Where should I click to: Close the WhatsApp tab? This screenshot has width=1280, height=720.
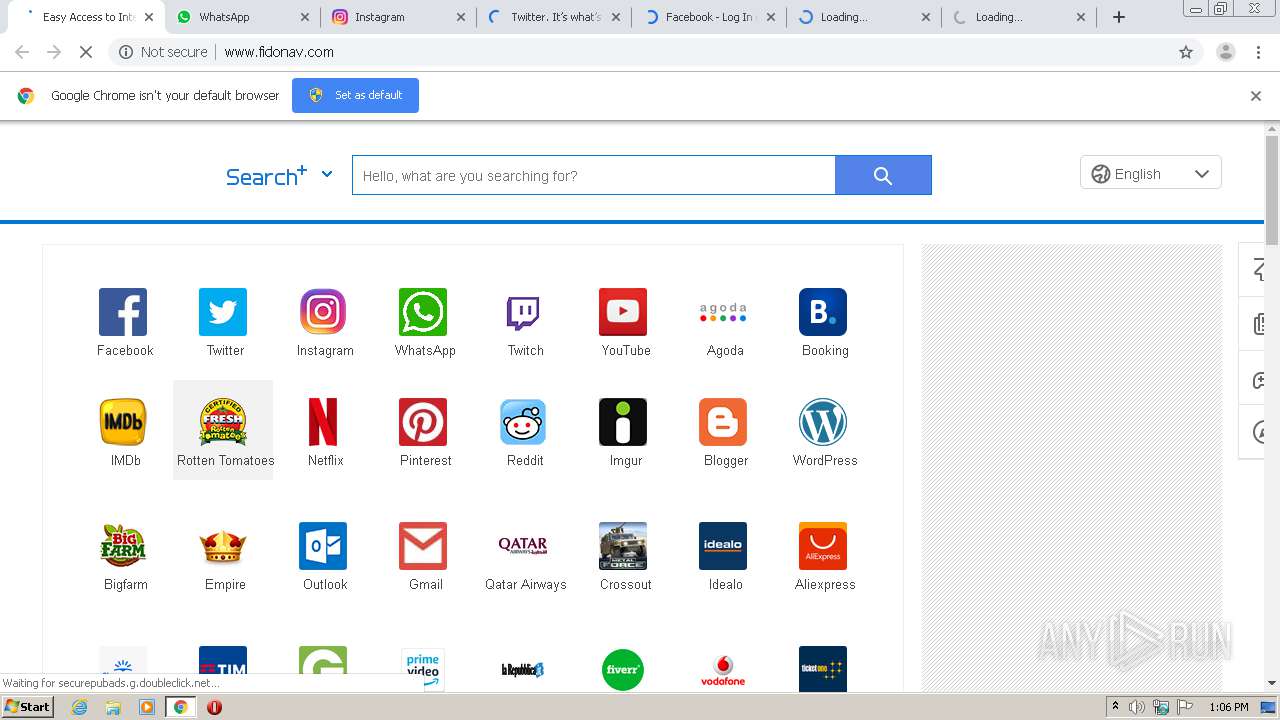[305, 17]
